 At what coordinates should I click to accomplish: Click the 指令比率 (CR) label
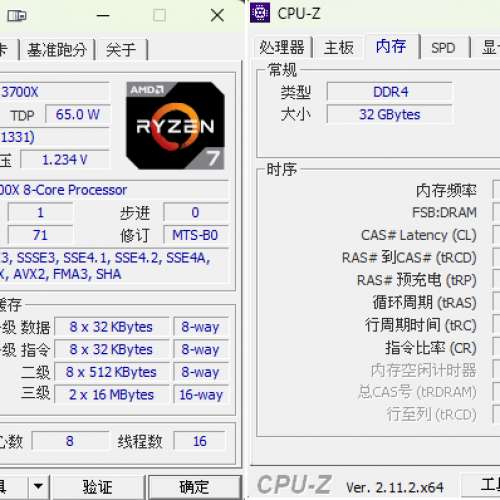point(431,348)
